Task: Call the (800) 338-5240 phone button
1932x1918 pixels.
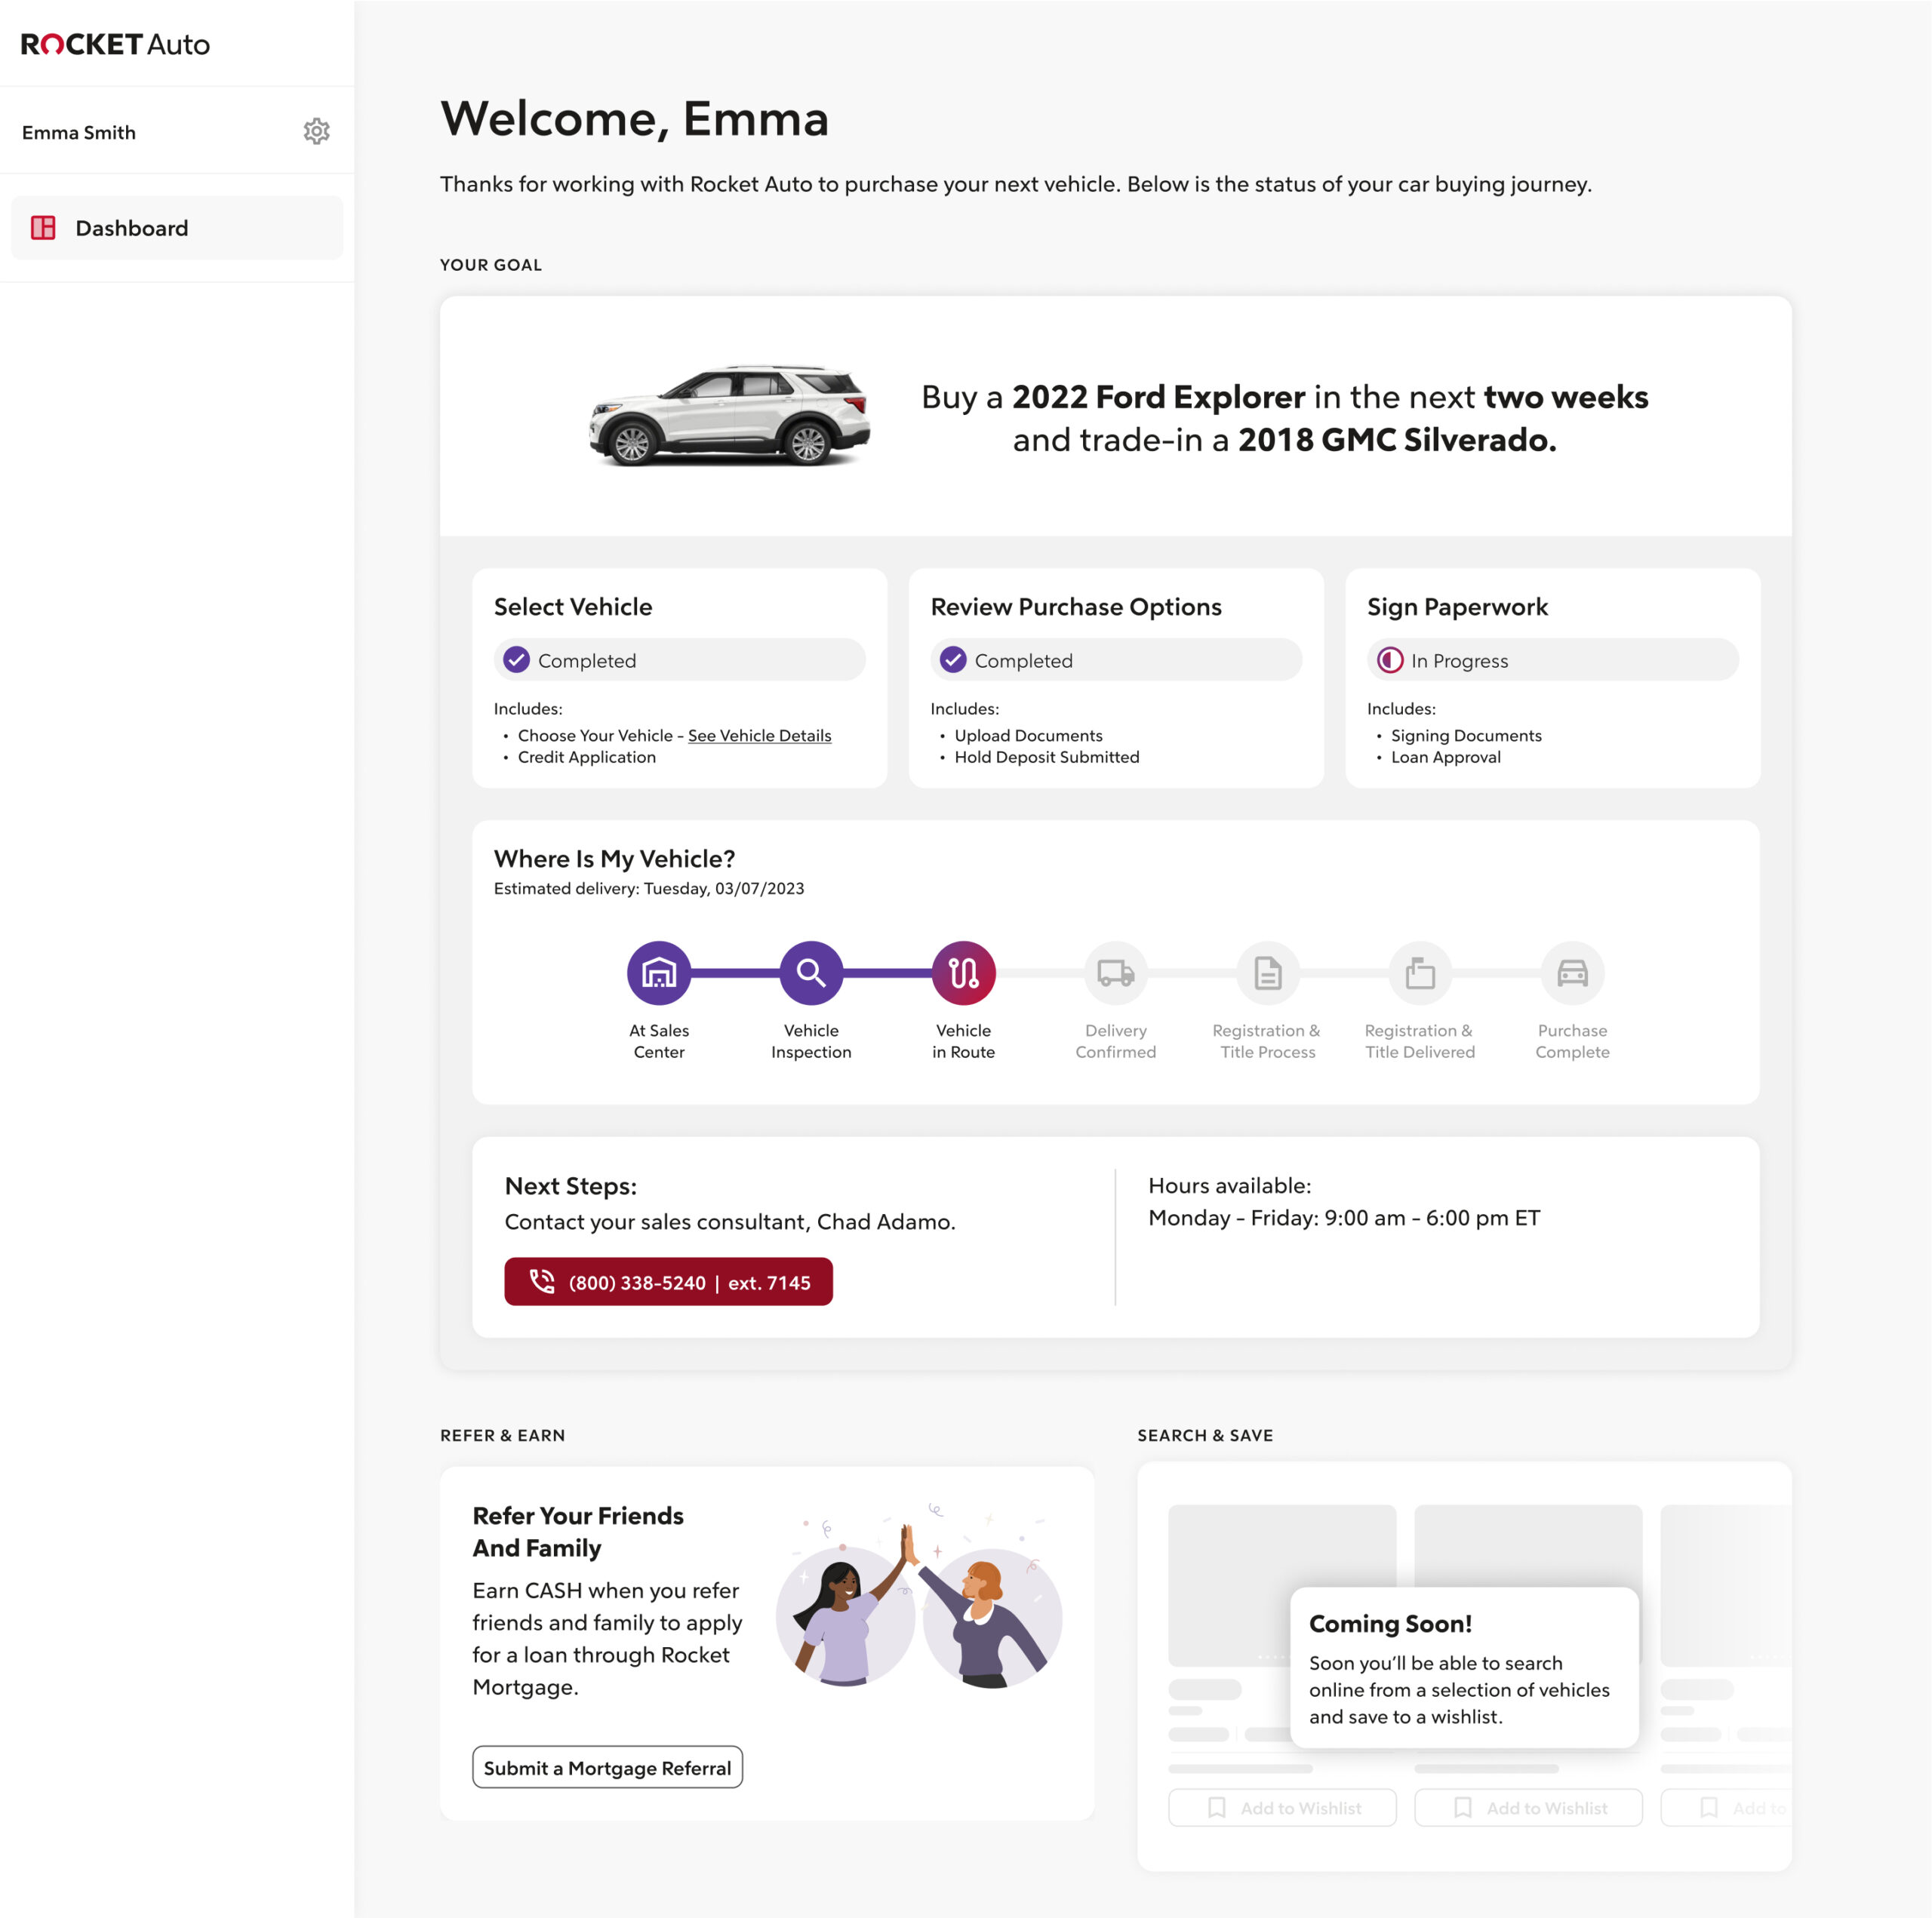Action: (x=668, y=1282)
